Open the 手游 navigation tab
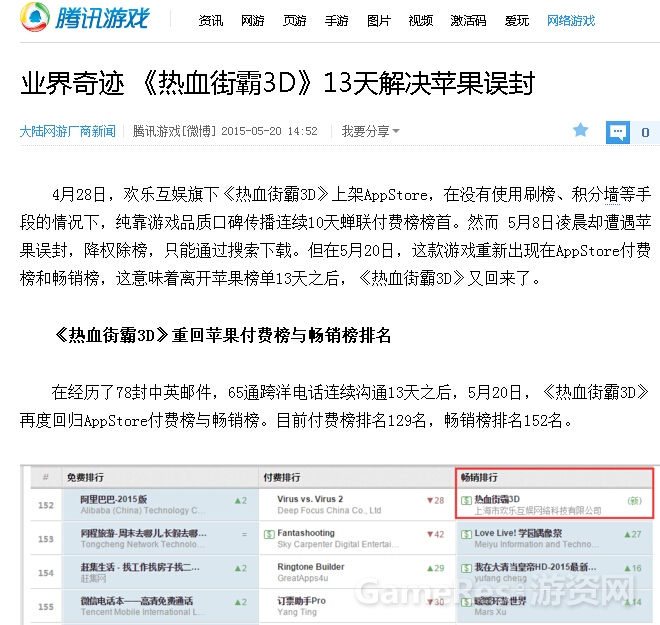 point(337,21)
